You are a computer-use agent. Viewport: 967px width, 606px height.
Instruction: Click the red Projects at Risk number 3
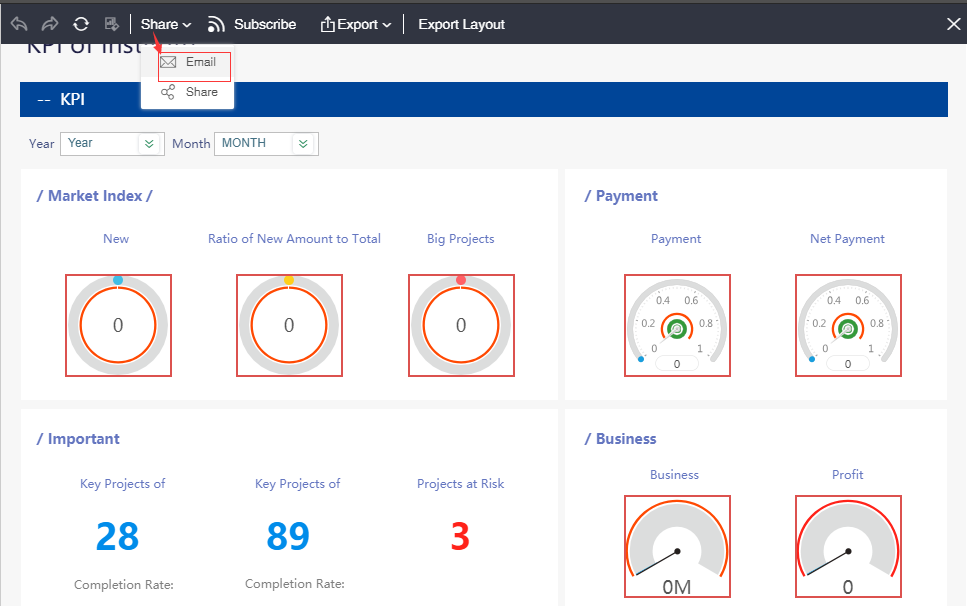coord(460,537)
